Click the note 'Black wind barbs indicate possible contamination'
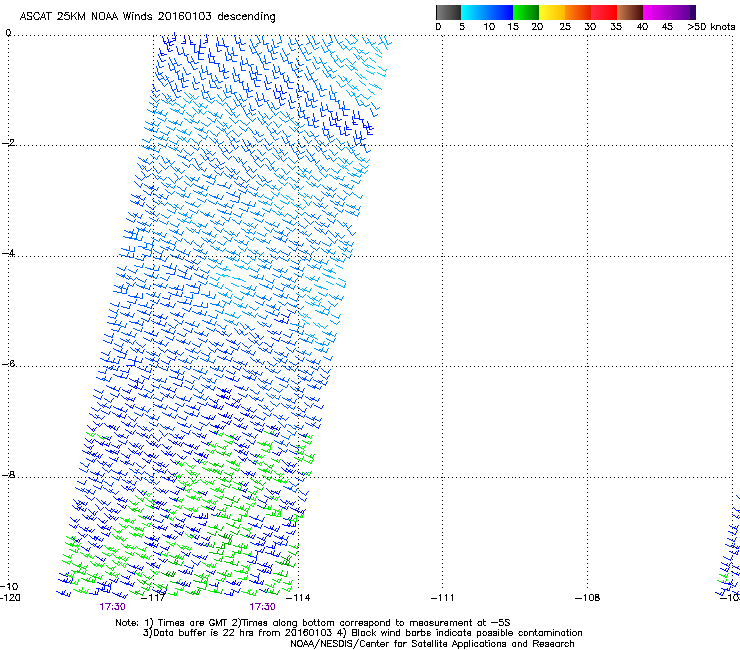The height and width of the screenshot is (650, 740). pos(467,633)
